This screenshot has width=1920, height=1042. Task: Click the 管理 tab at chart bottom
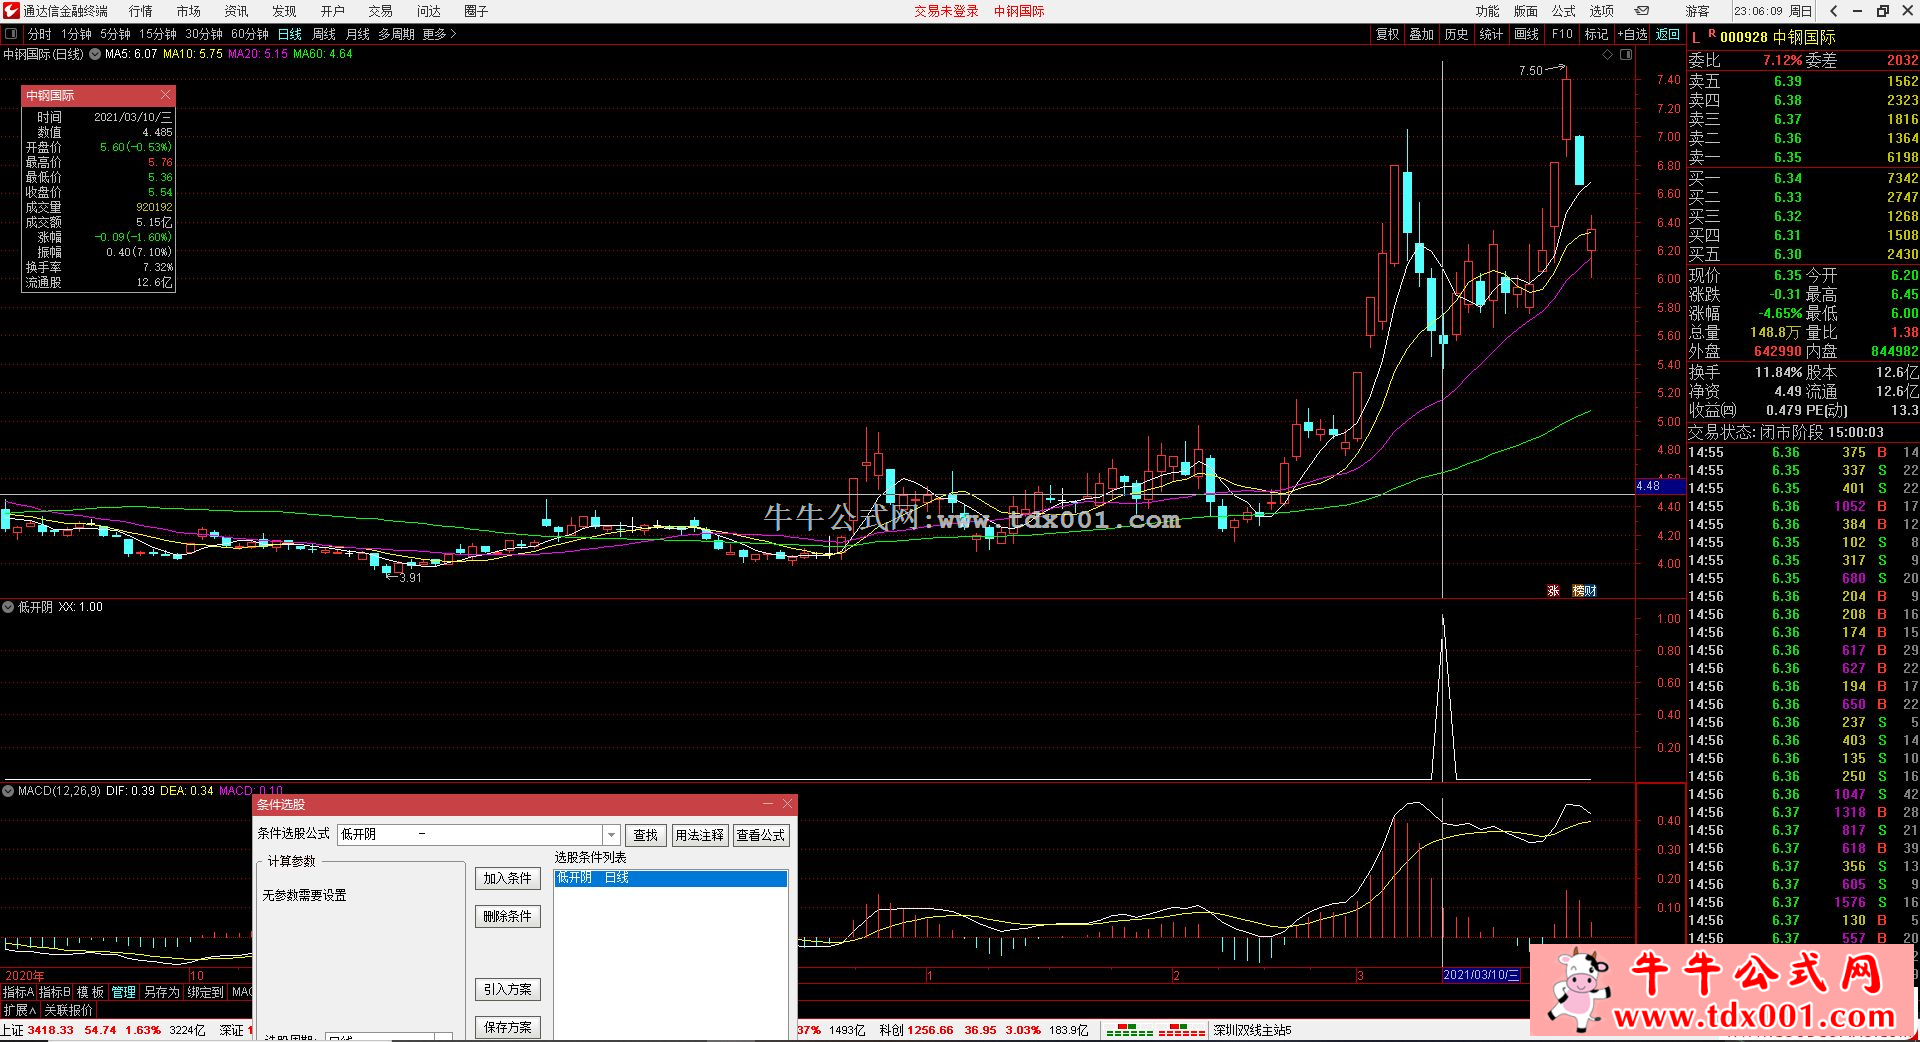pyautogui.click(x=124, y=992)
